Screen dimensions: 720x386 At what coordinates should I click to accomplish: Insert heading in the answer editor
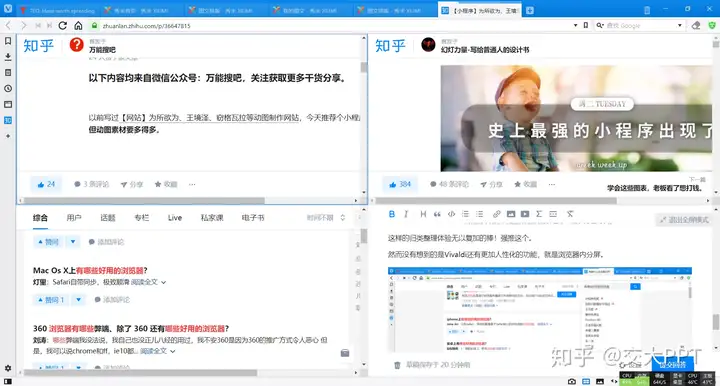(423, 214)
